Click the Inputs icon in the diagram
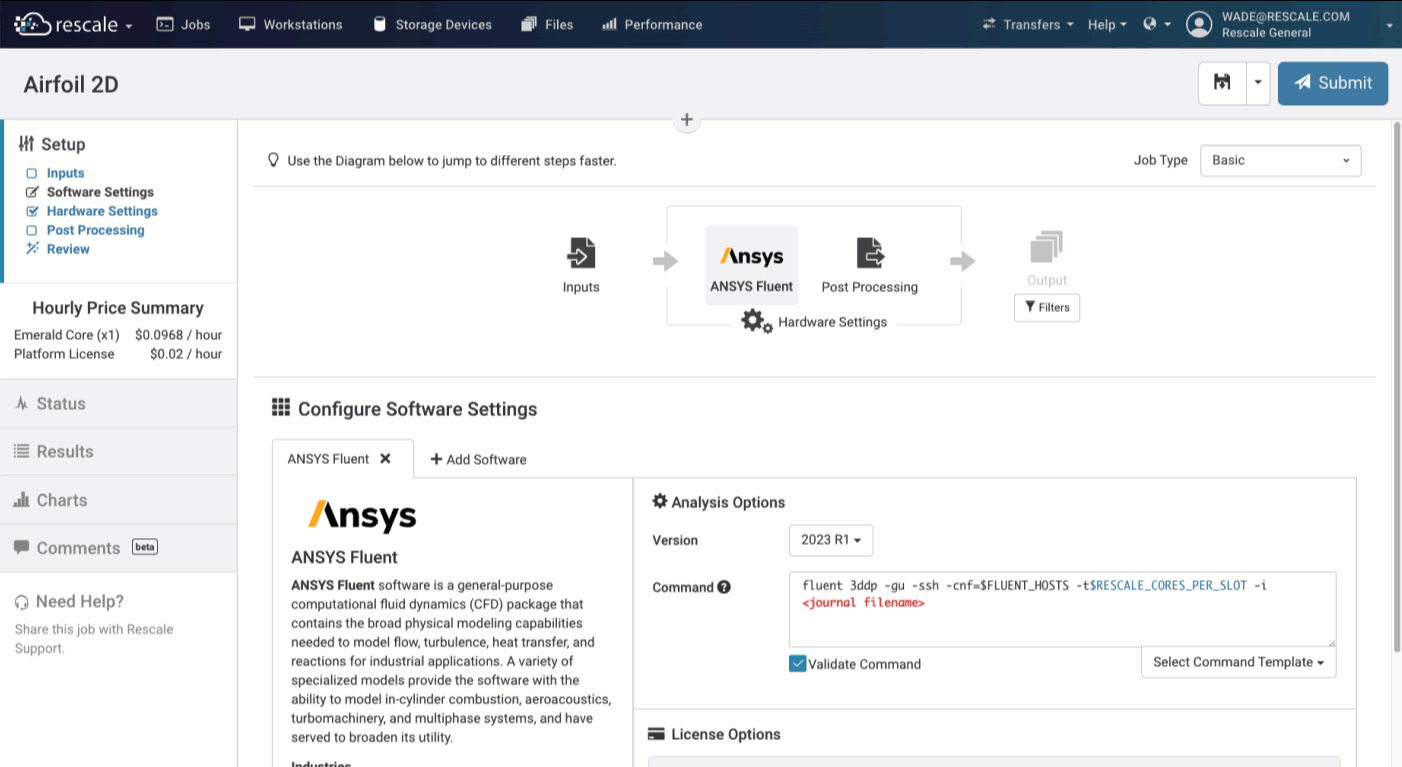Image resolution: width=1402 pixels, height=767 pixels. tap(581, 253)
